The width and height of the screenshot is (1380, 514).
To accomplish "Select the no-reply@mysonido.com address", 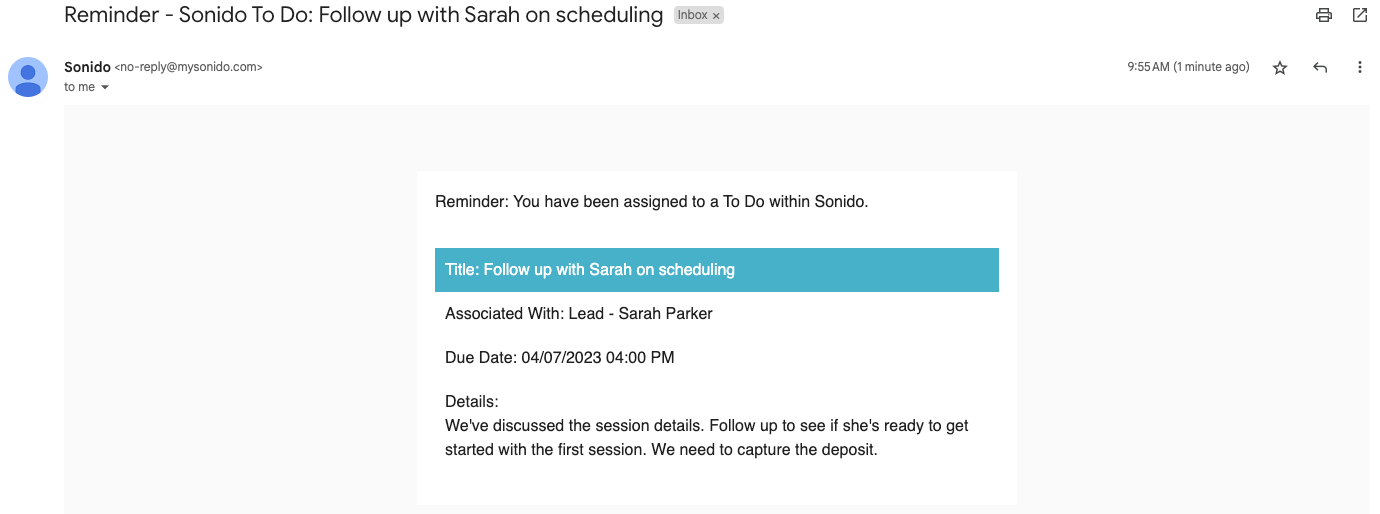I will (189, 67).
